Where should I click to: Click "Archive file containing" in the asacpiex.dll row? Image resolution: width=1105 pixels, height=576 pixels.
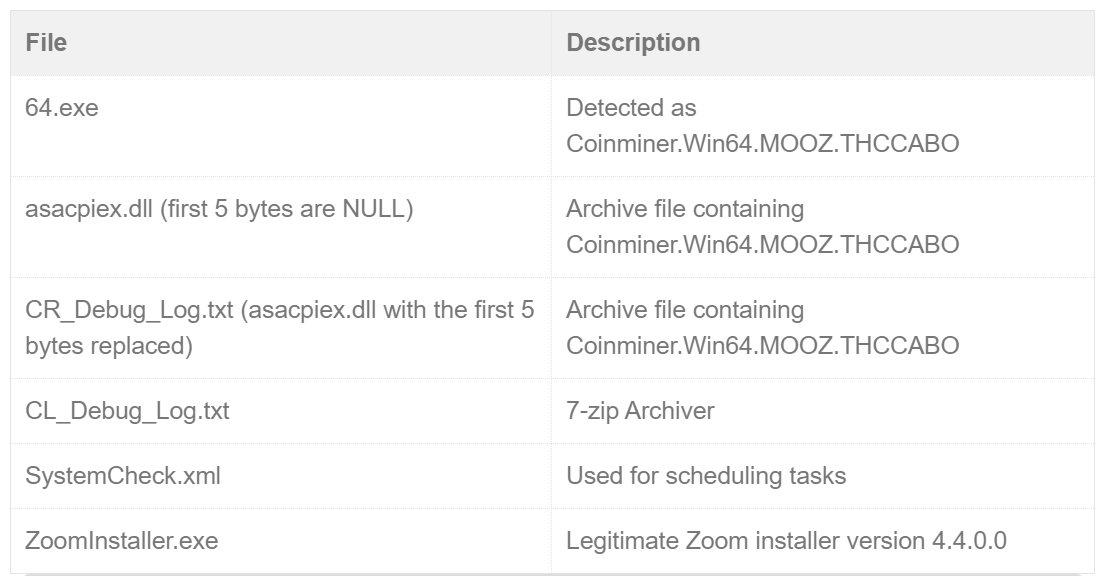(x=685, y=209)
